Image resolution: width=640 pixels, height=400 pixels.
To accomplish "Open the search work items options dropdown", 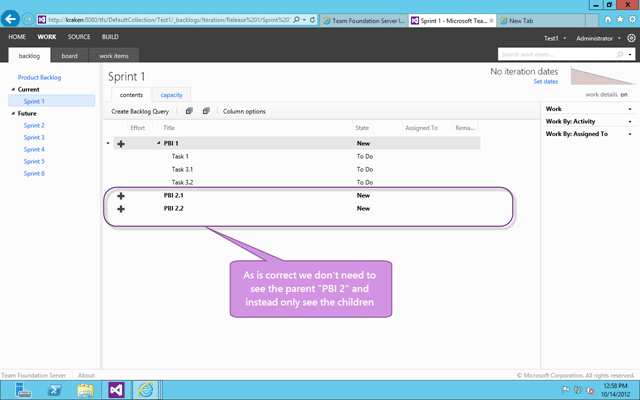I will pos(630,54).
